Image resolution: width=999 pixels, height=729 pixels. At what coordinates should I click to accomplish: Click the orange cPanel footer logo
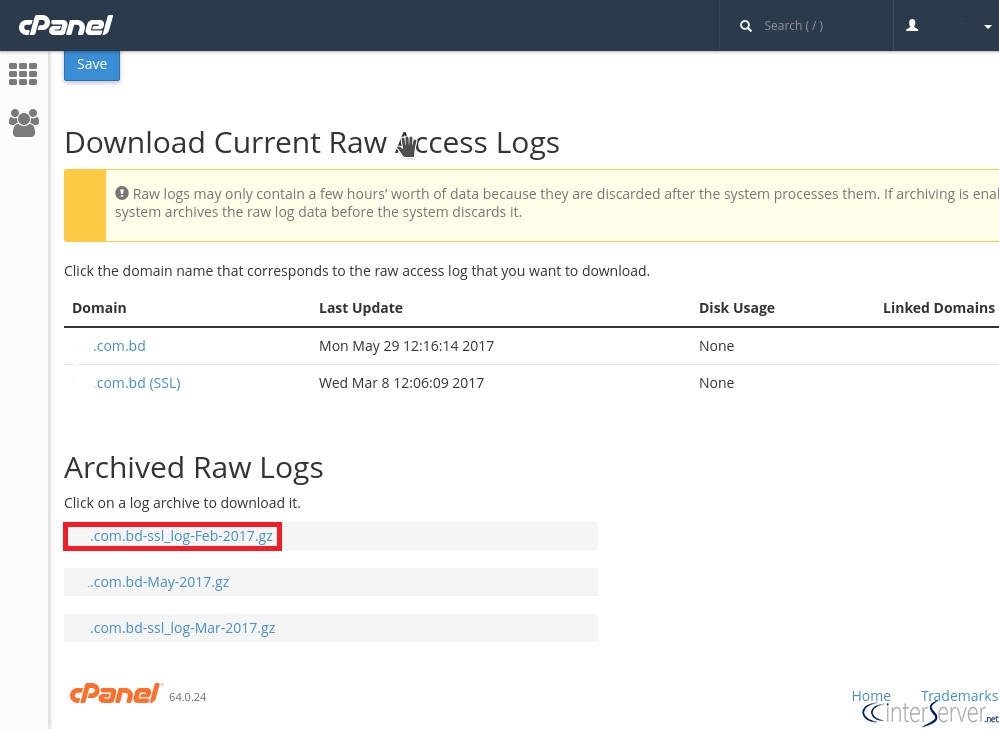(115, 693)
